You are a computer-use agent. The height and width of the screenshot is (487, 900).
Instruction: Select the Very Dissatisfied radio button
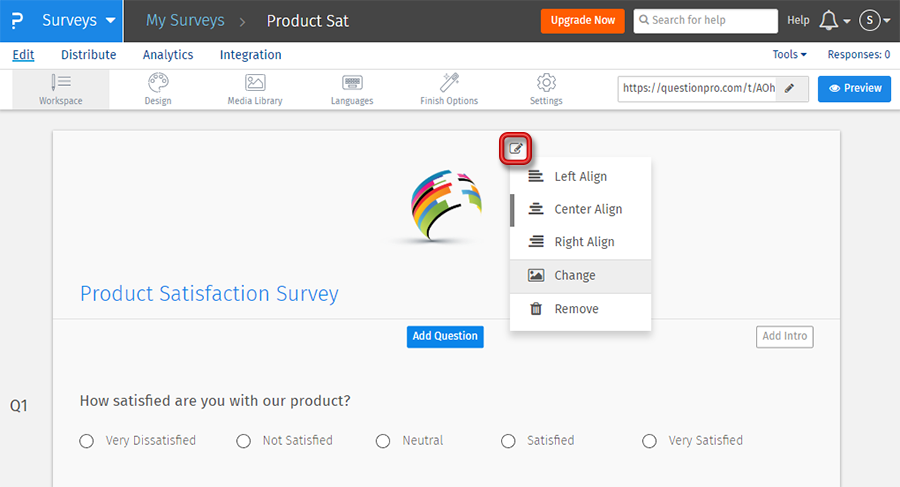(x=87, y=441)
